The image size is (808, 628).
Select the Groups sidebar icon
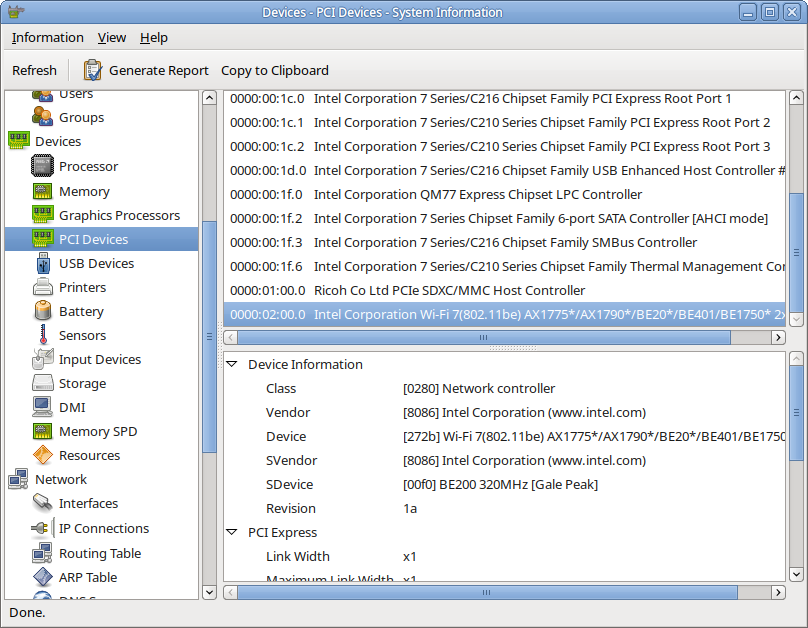pyautogui.click(x=42, y=117)
